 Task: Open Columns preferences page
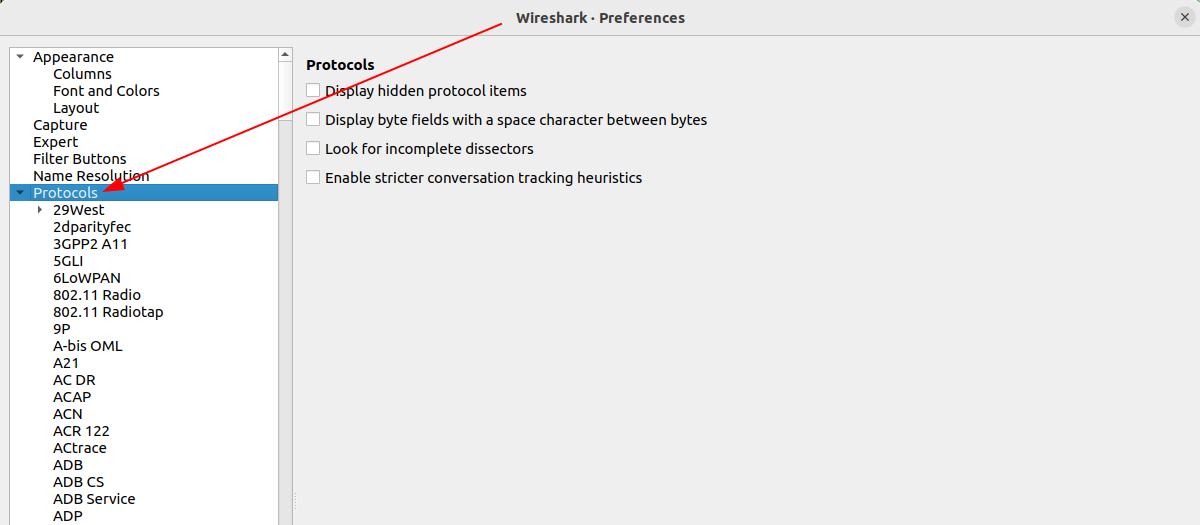[82, 74]
